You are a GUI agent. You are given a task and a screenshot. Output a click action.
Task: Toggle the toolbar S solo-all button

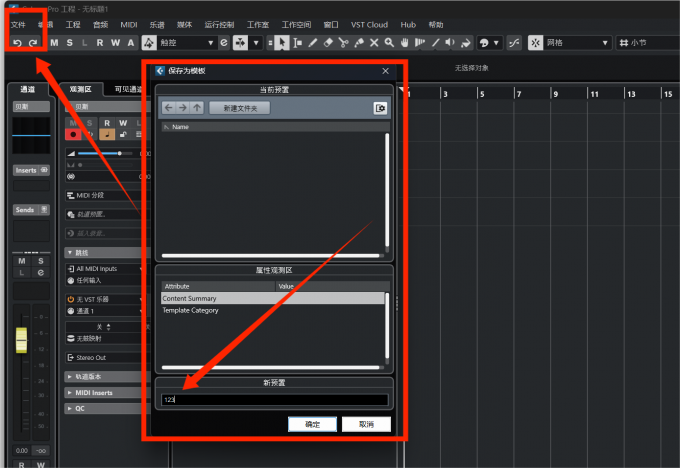[x=69, y=43]
